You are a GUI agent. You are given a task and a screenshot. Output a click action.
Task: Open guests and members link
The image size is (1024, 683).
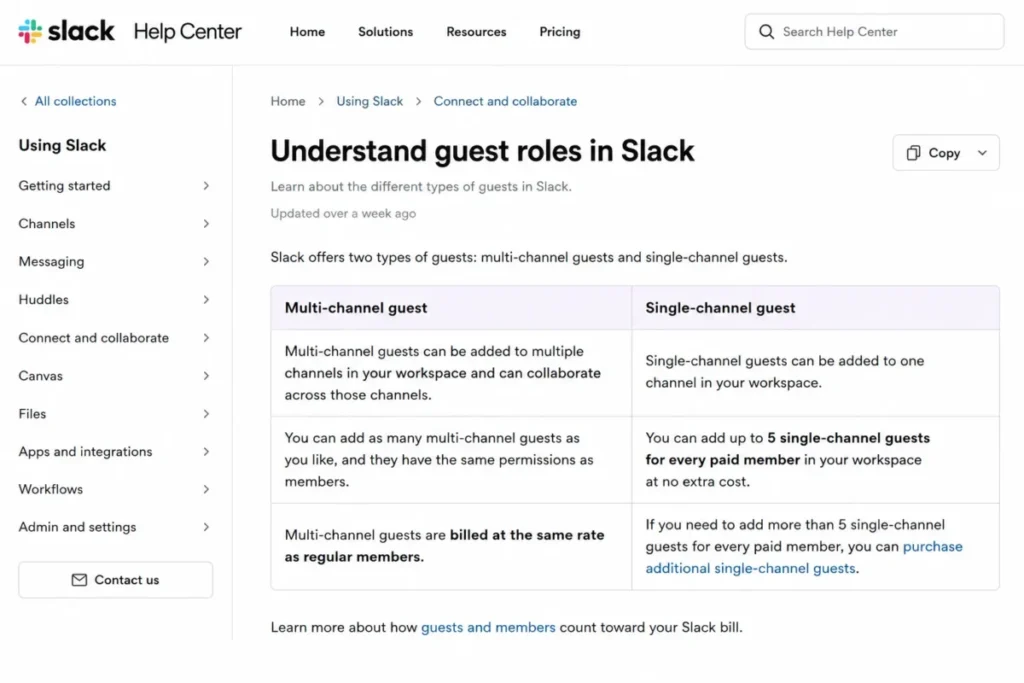(488, 627)
